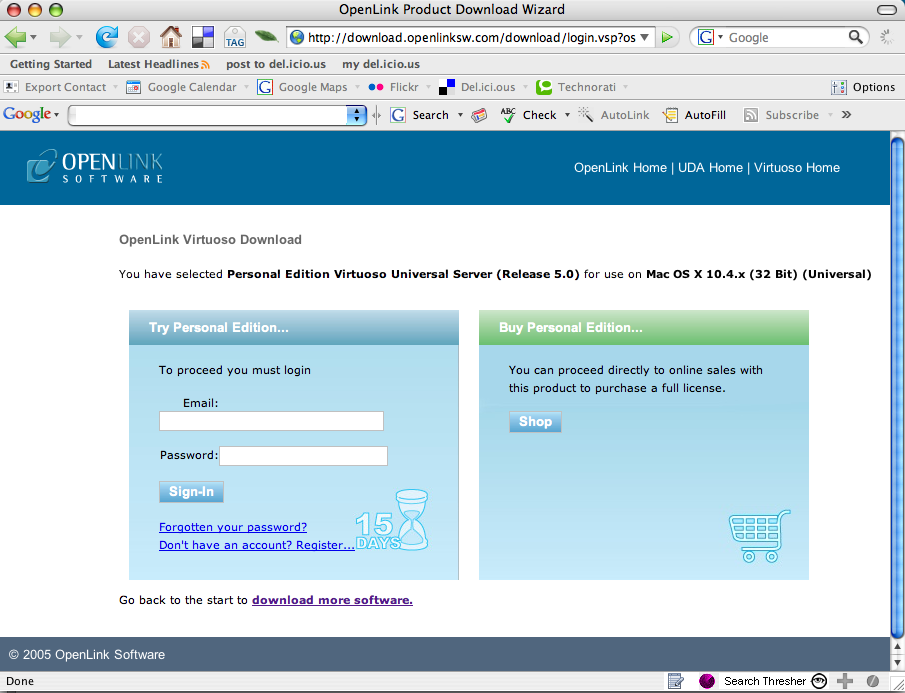Go to the Home page icon
Viewport: 905px width, 693px height.
pyautogui.click(x=171, y=38)
